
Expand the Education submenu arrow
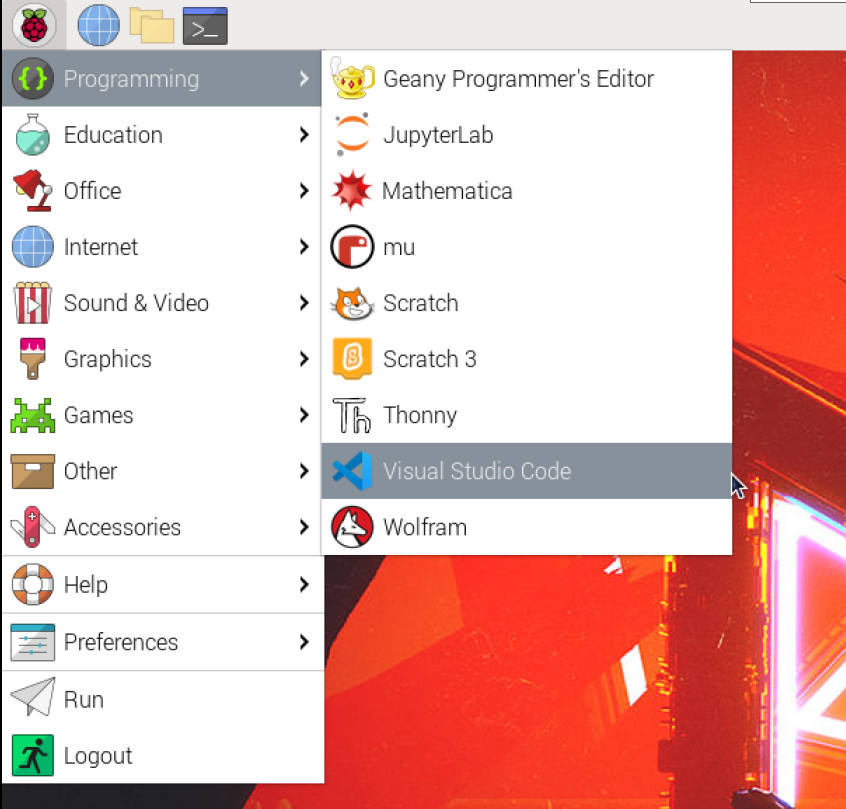[304, 135]
